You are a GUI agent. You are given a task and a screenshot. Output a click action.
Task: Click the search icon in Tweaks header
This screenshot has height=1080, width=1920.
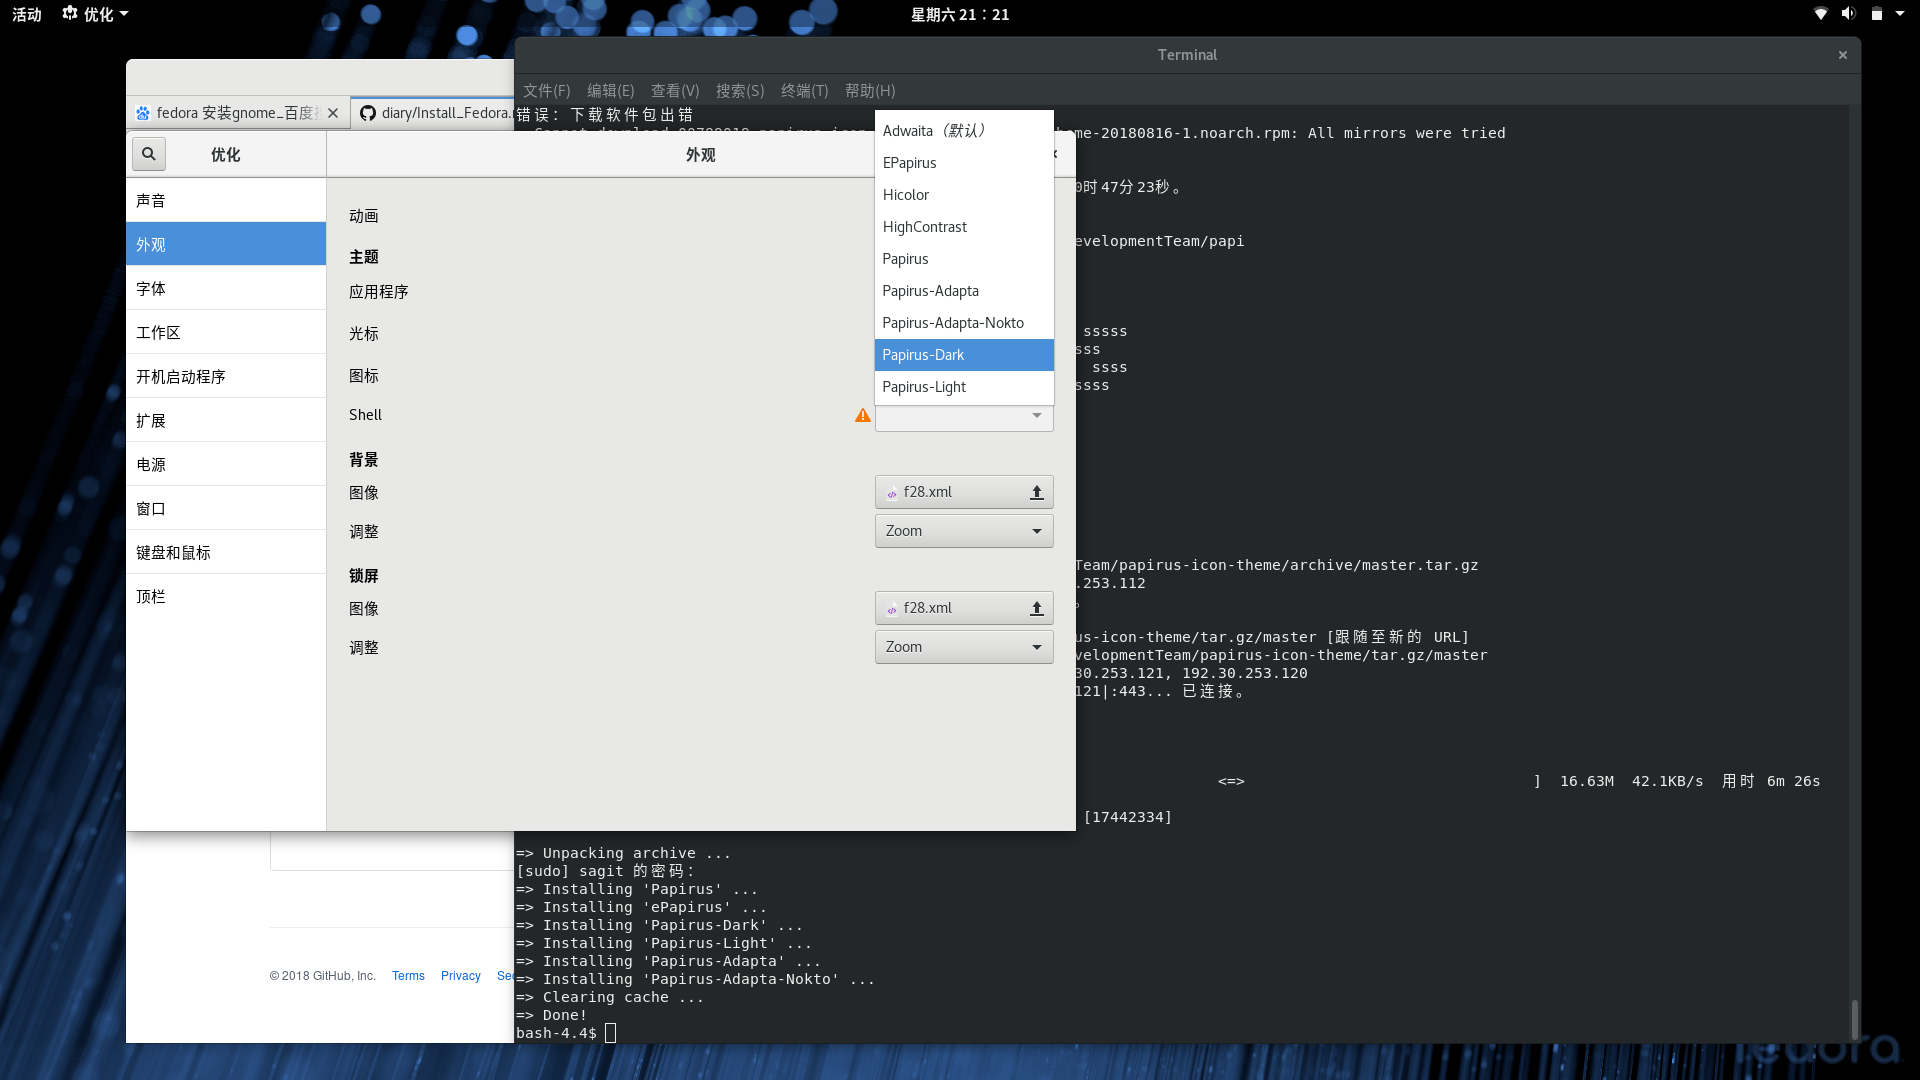pos(149,154)
